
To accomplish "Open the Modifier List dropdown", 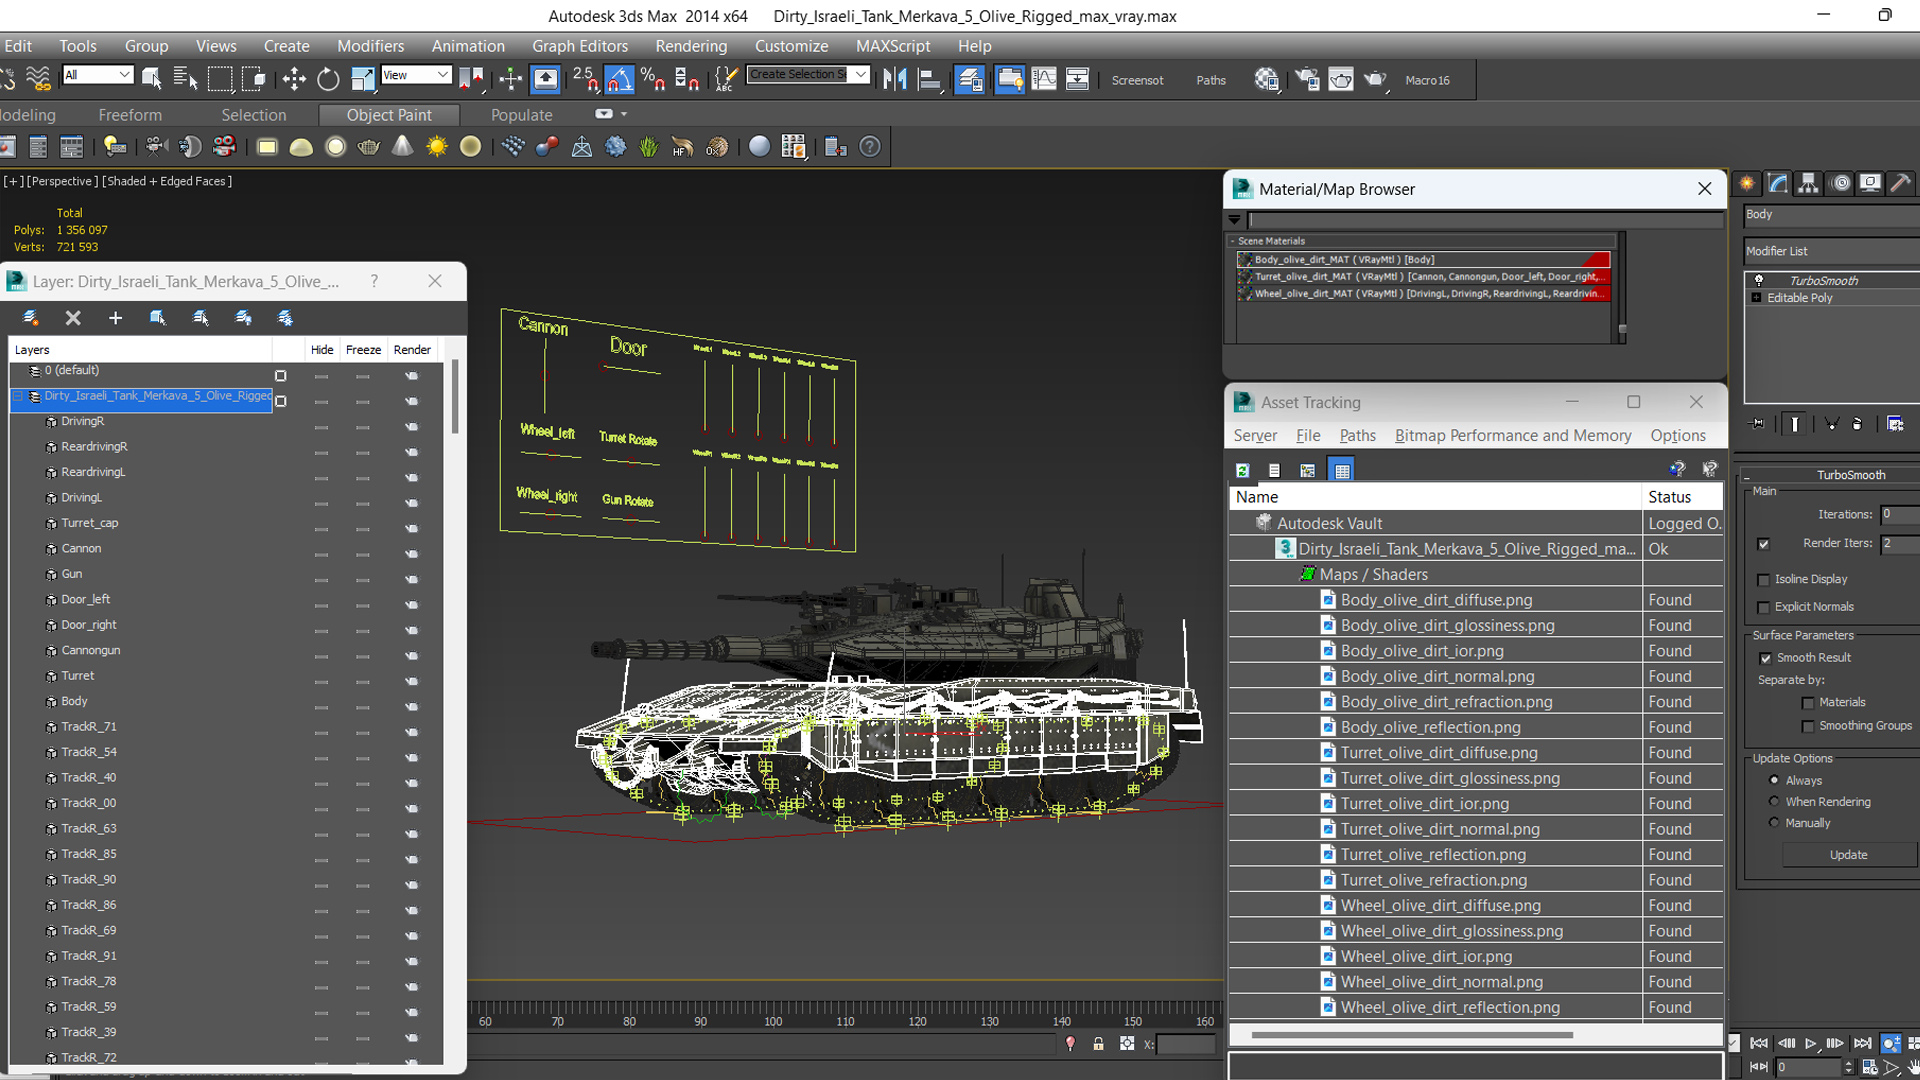I will tap(1832, 251).
